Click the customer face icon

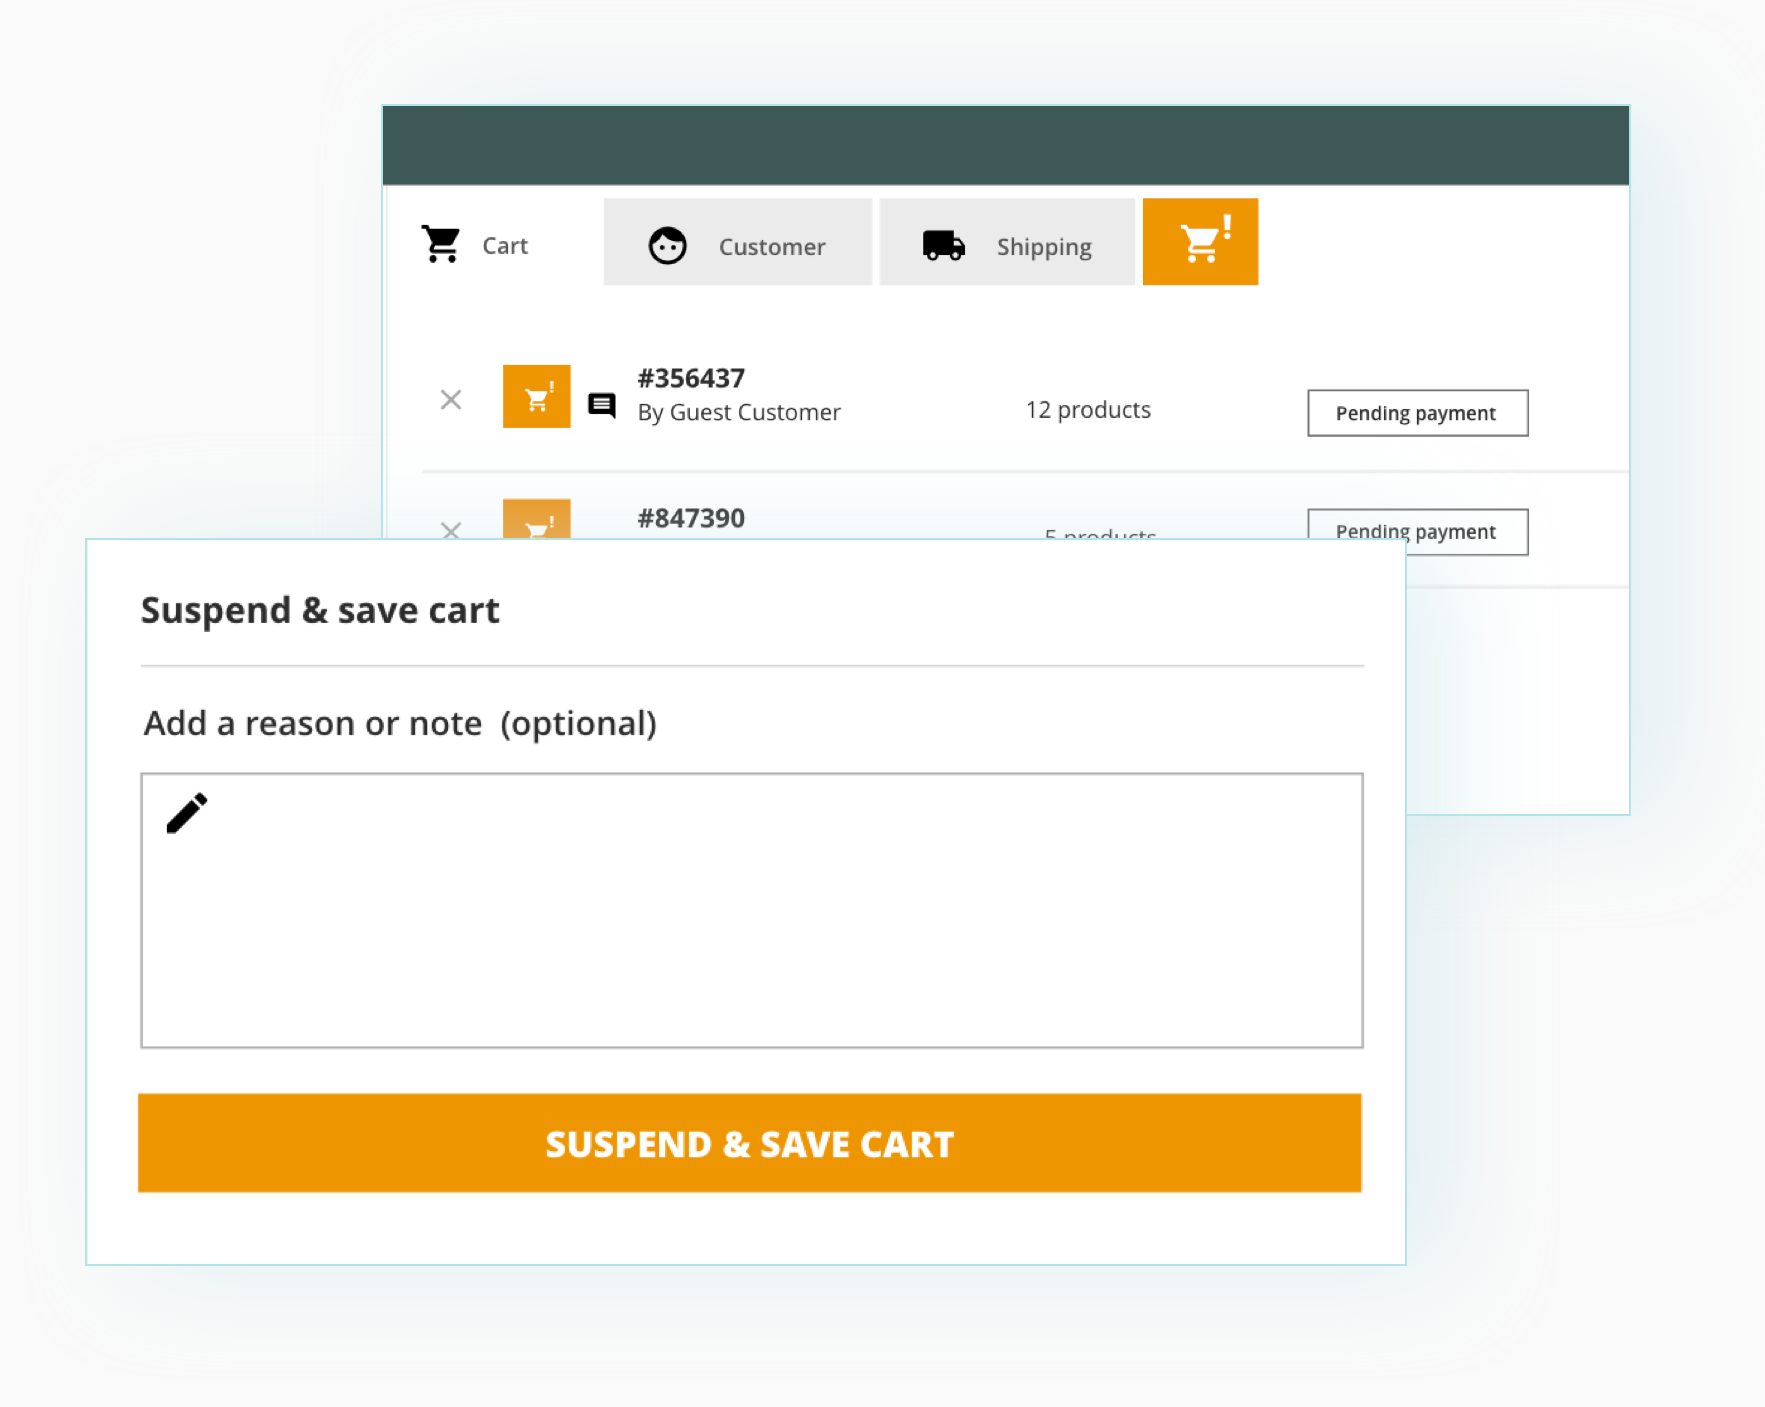tap(667, 245)
